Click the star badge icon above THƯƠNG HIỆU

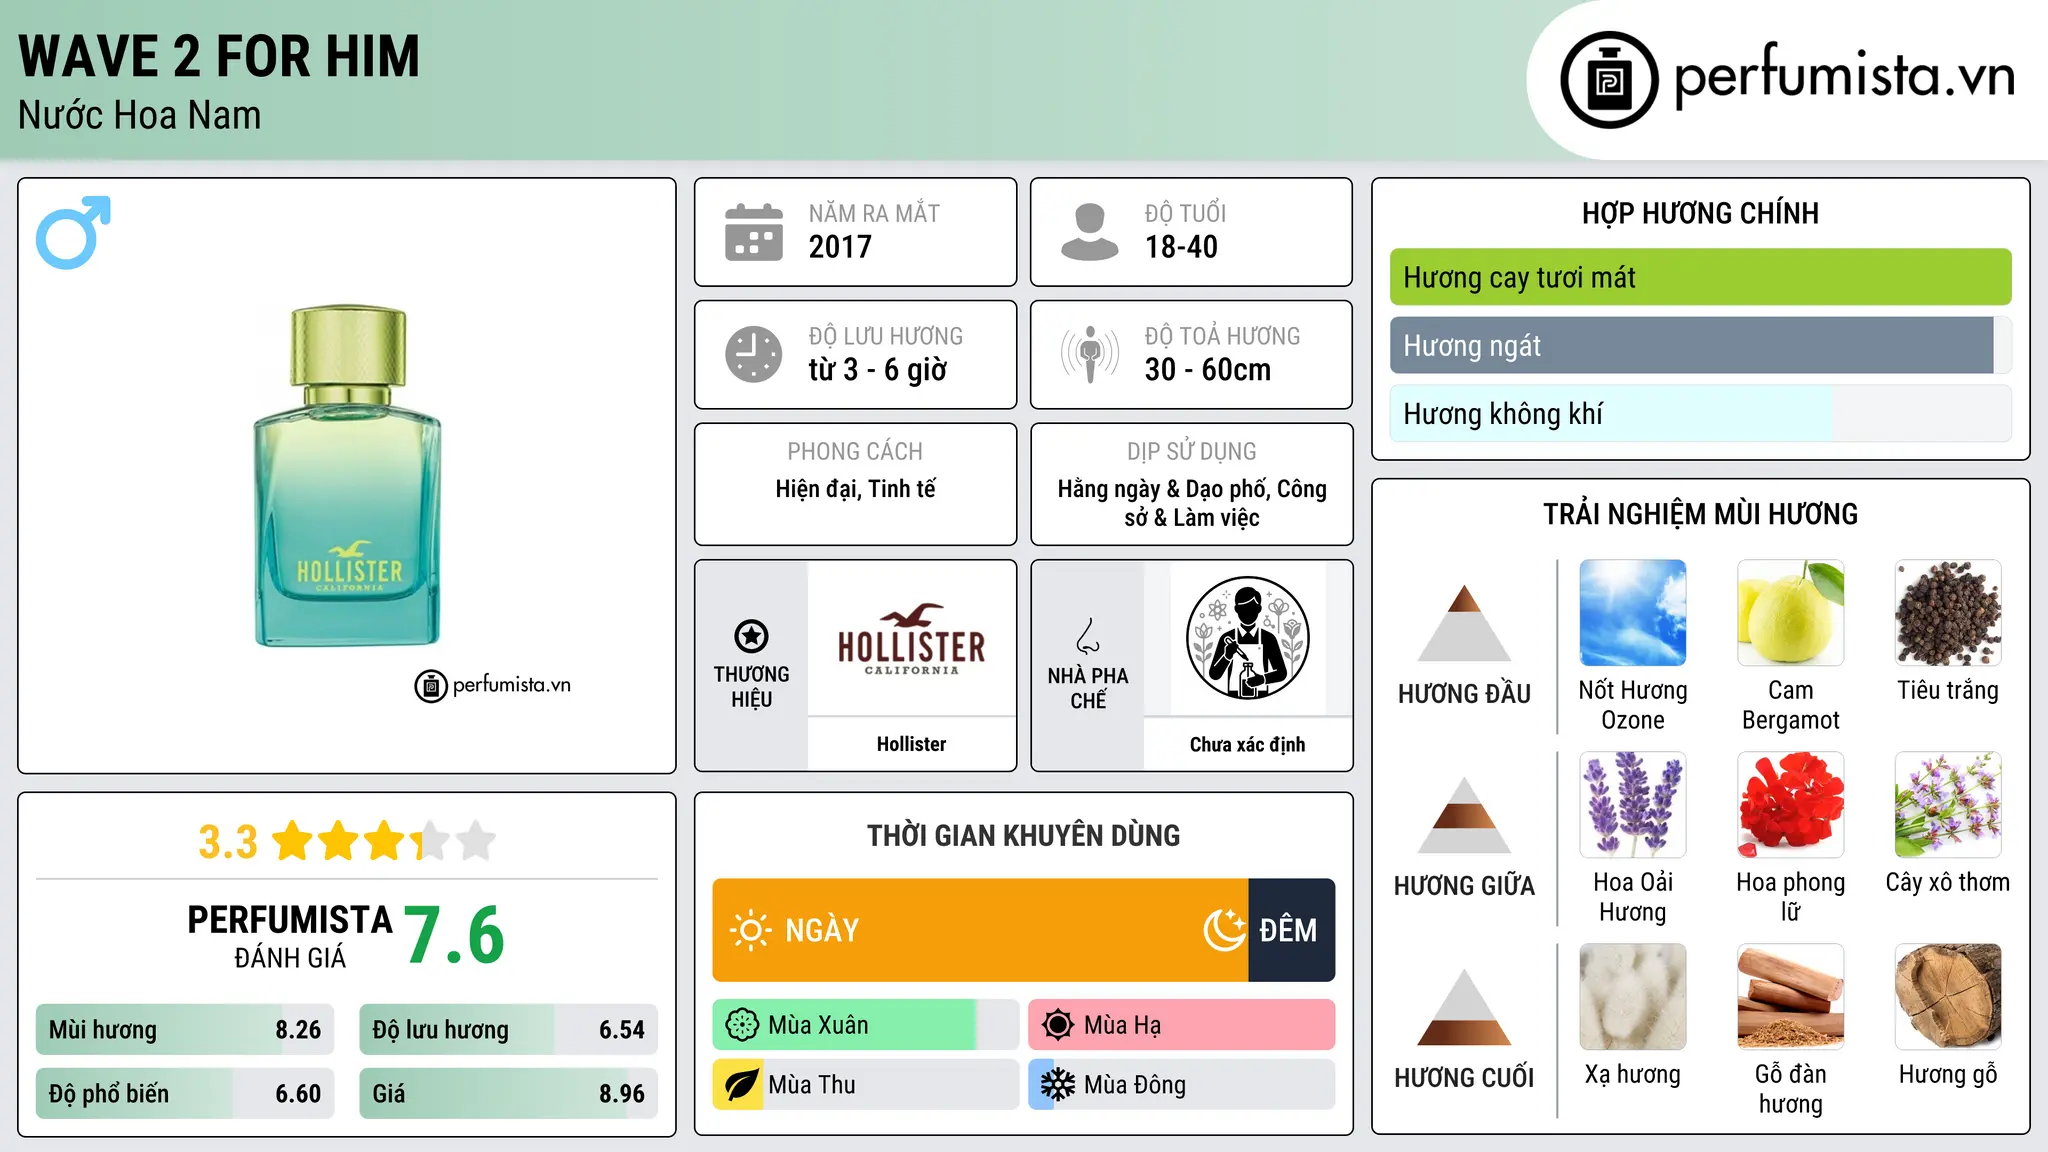(751, 636)
